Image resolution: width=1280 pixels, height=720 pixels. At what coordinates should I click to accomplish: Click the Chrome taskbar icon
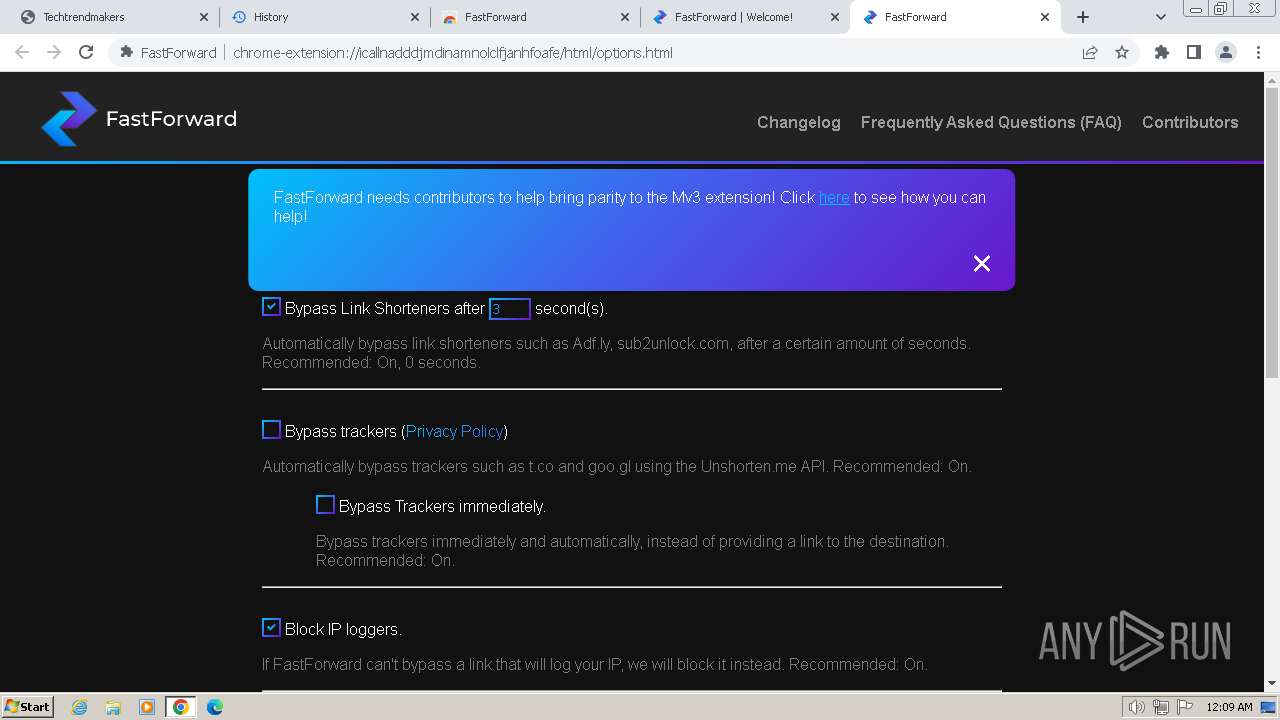[181, 707]
